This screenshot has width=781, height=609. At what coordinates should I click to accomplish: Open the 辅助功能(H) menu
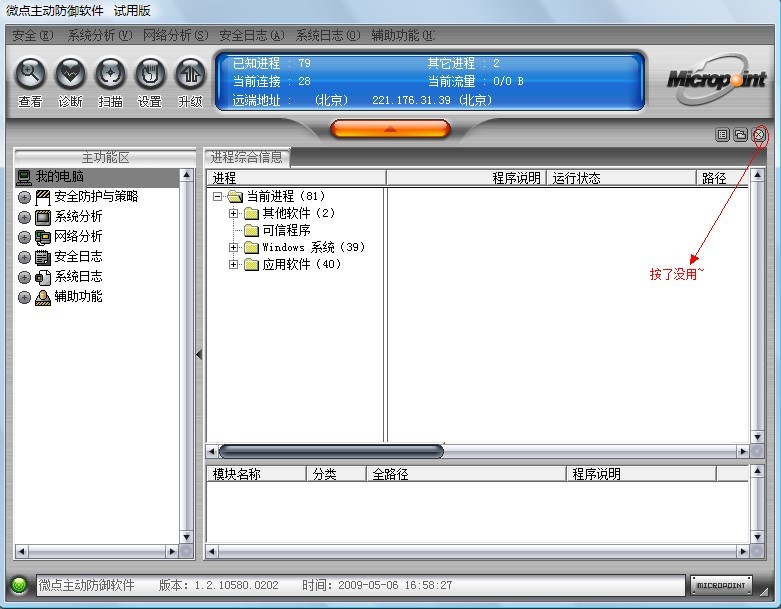coord(403,35)
